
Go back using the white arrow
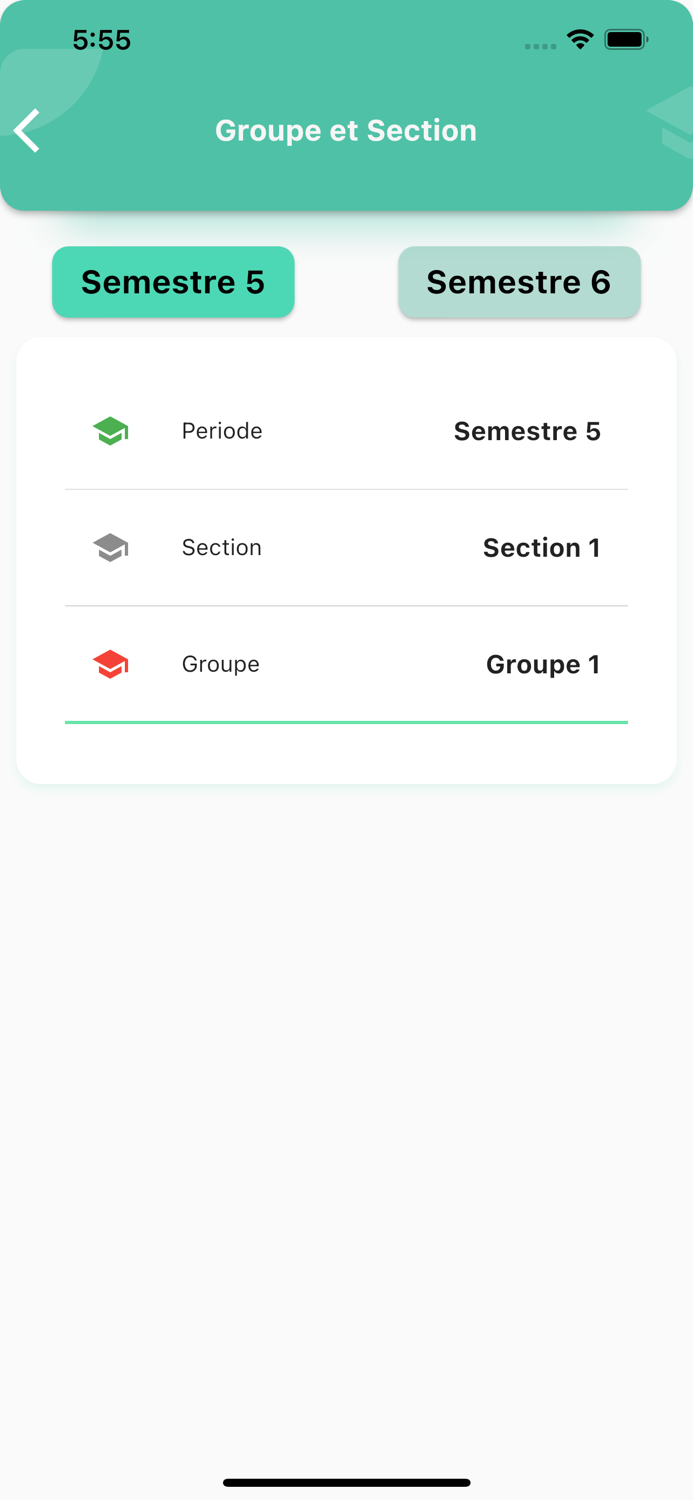pyautogui.click(x=27, y=131)
